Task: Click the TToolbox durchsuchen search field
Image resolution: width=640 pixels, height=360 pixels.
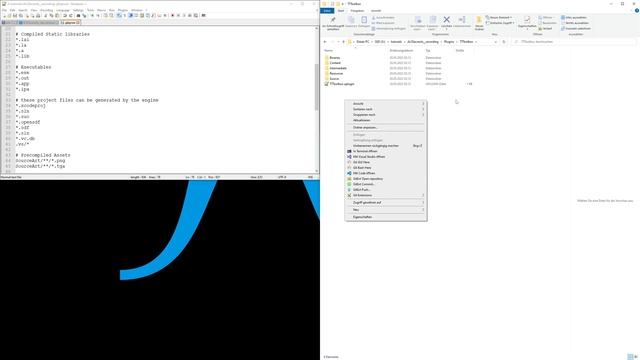Action: [x=574, y=42]
